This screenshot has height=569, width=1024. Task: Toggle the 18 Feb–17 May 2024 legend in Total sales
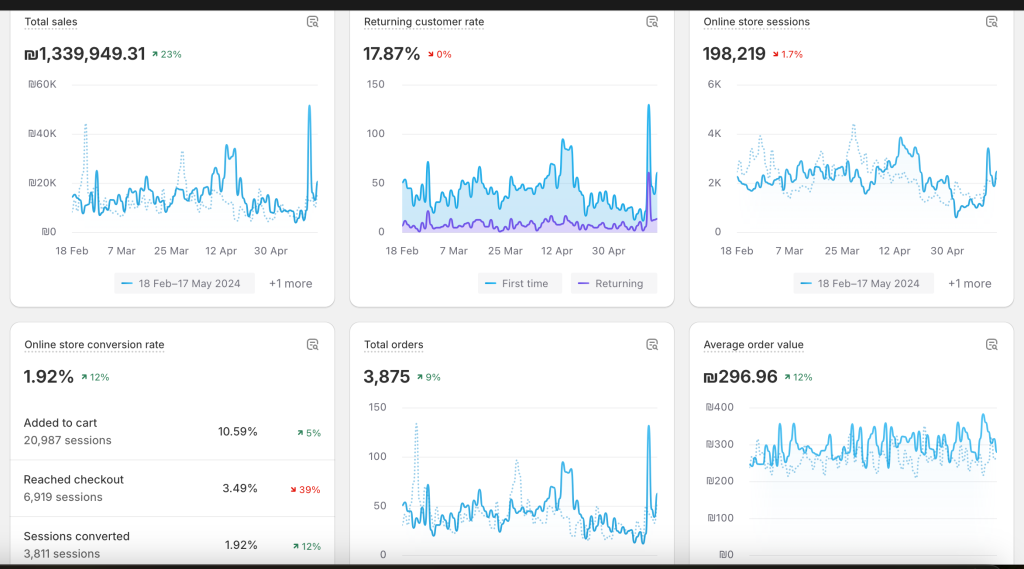185,284
